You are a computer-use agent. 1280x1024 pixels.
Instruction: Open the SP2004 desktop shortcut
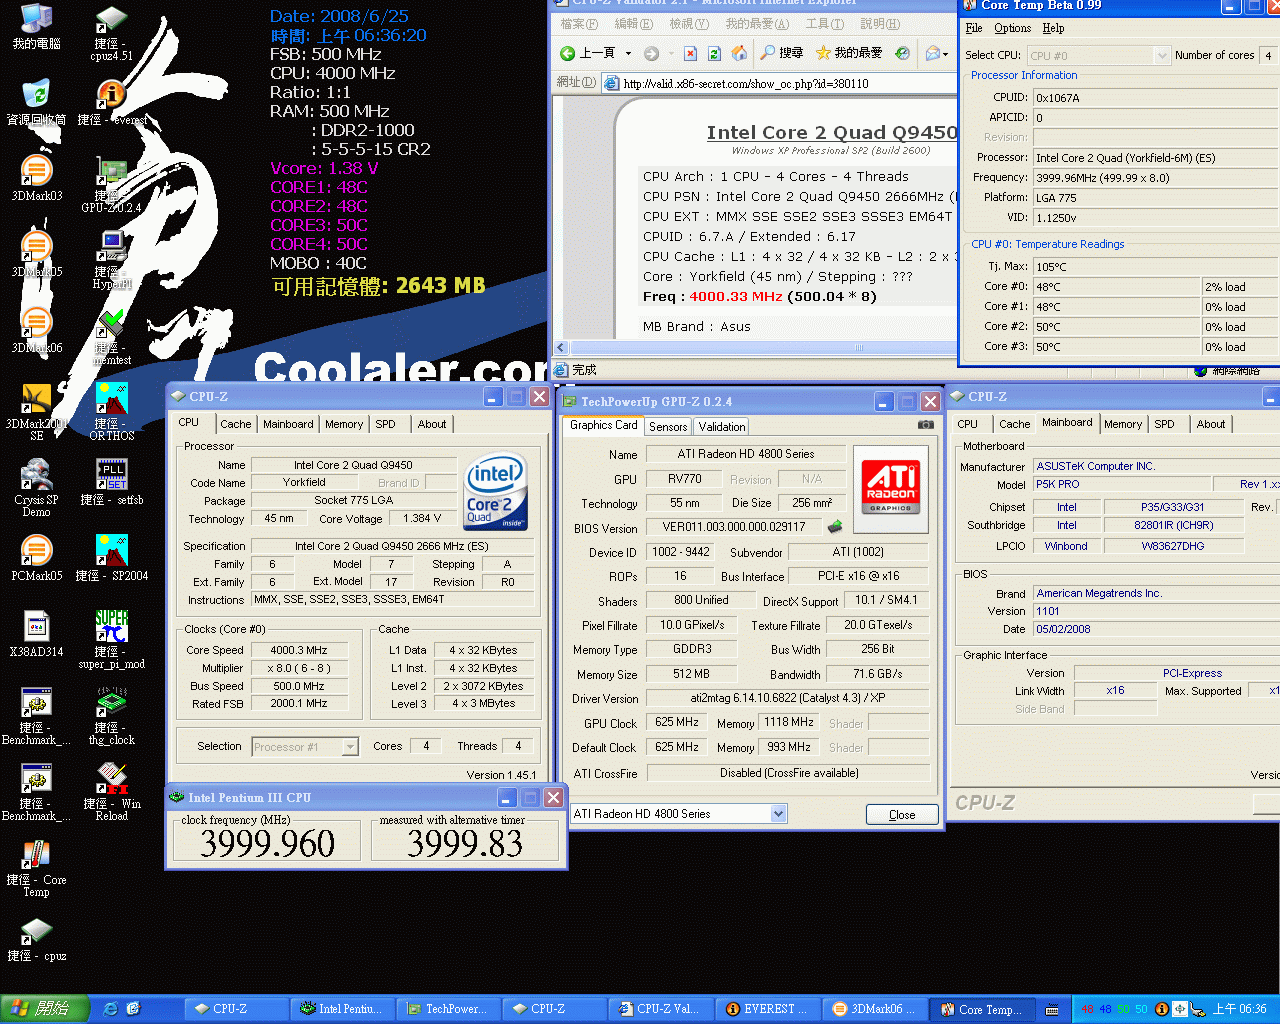(x=111, y=558)
